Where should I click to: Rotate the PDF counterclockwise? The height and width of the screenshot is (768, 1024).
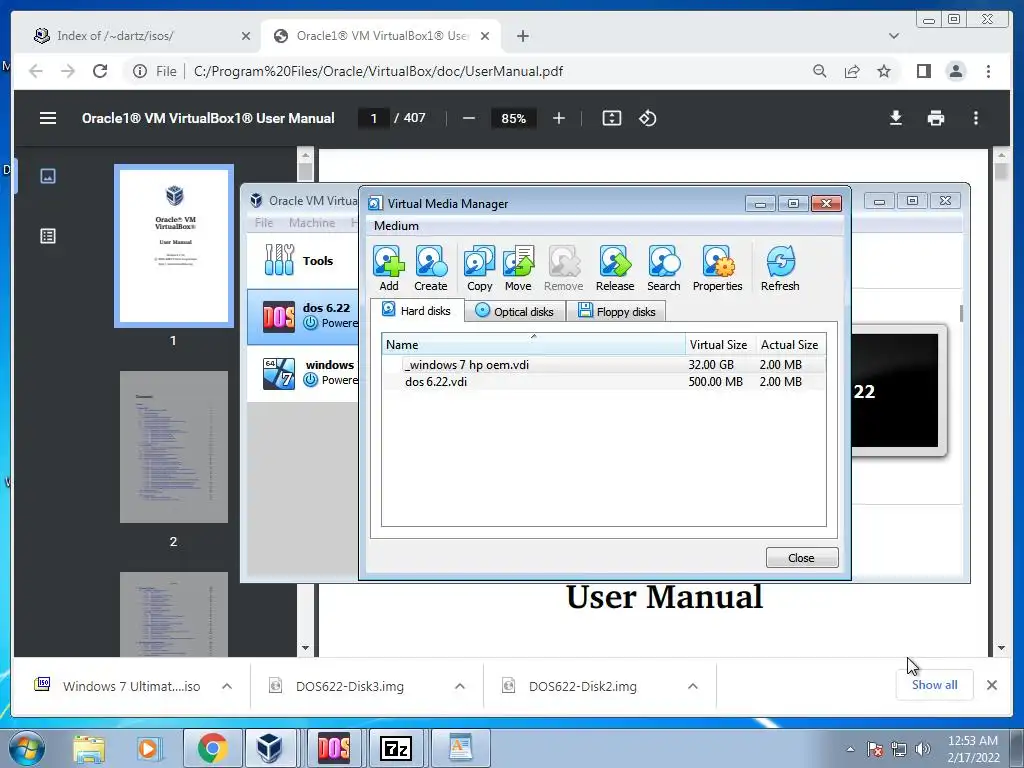pyautogui.click(x=647, y=118)
